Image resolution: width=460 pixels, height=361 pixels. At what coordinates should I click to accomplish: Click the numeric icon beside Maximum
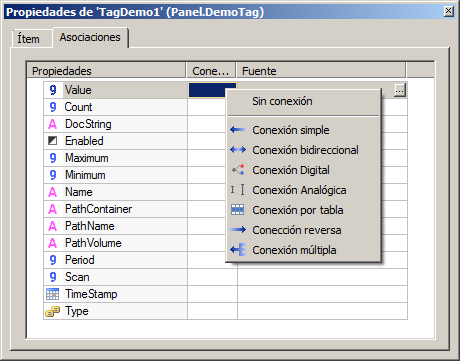(x=53, y=158)
